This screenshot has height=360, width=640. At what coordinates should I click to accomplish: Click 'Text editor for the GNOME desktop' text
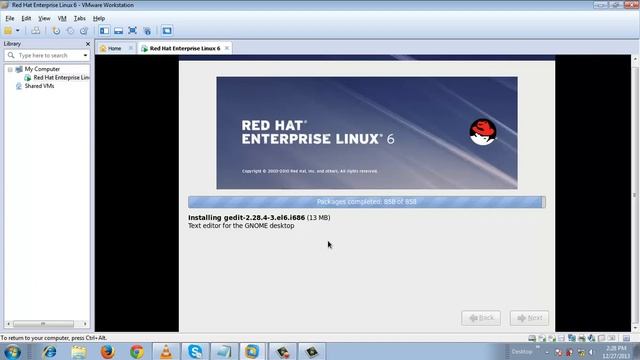pyautogui.click(x=241, y=226)
